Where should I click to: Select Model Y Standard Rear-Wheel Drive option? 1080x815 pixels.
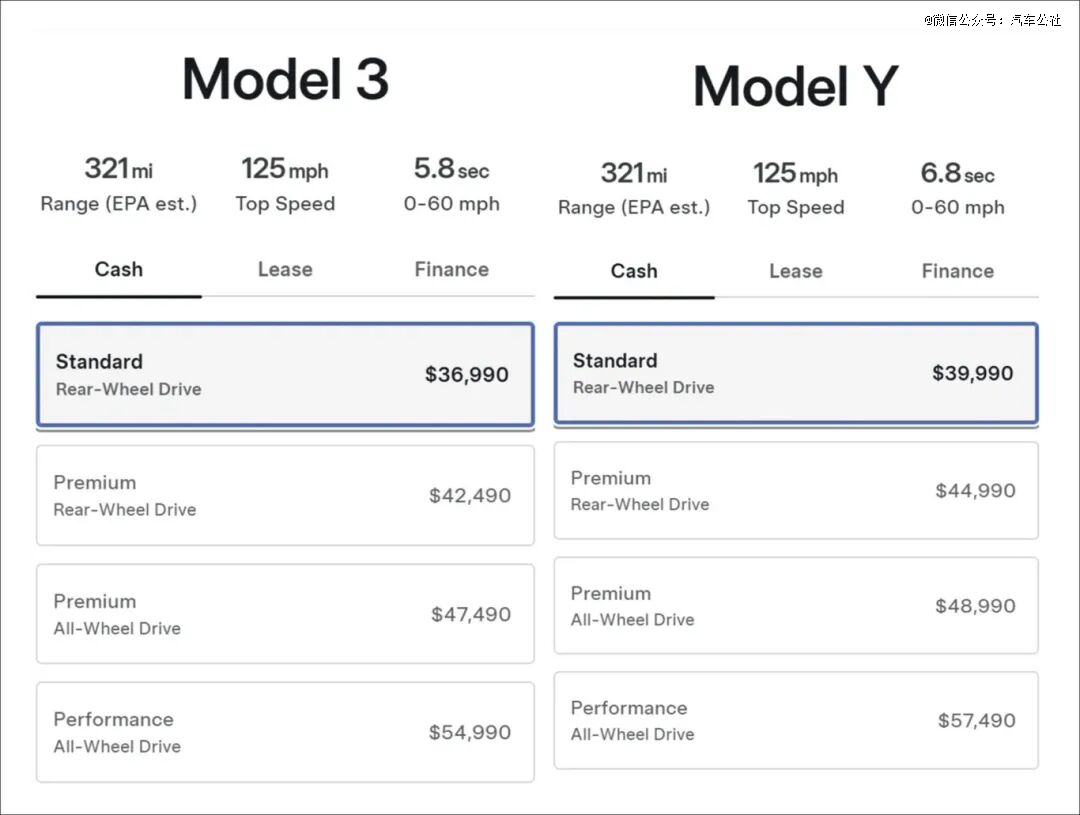796,373
